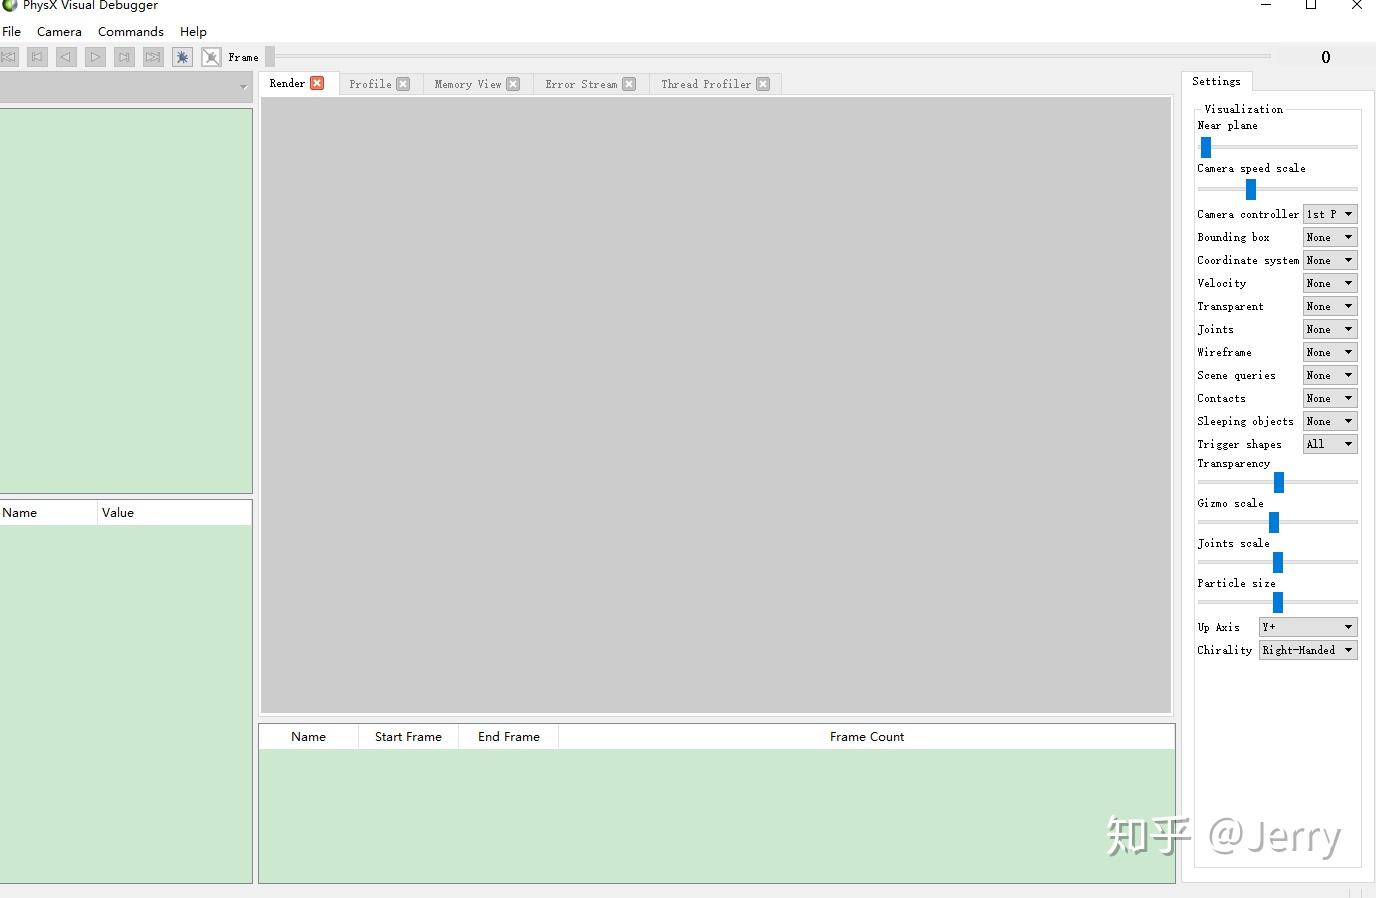This screenshot has height=898, width=1376.
Task: Open the Up Axis dropdown
Action: [x=1308, y=627]
